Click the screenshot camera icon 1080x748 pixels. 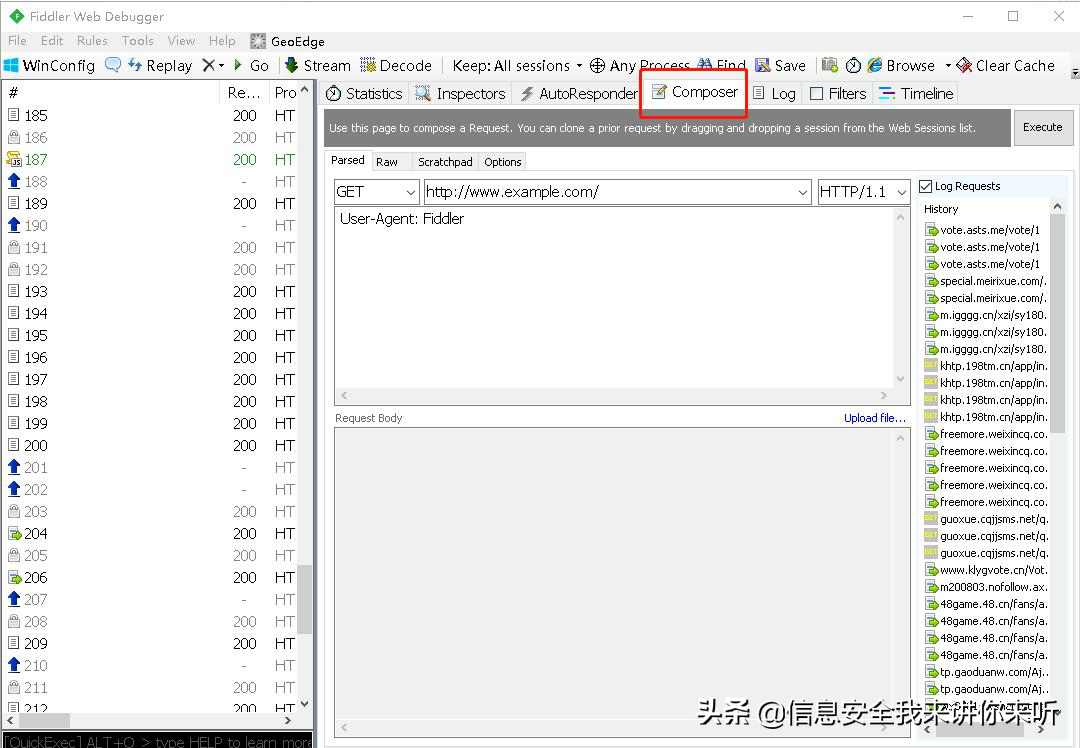[830, 65]
